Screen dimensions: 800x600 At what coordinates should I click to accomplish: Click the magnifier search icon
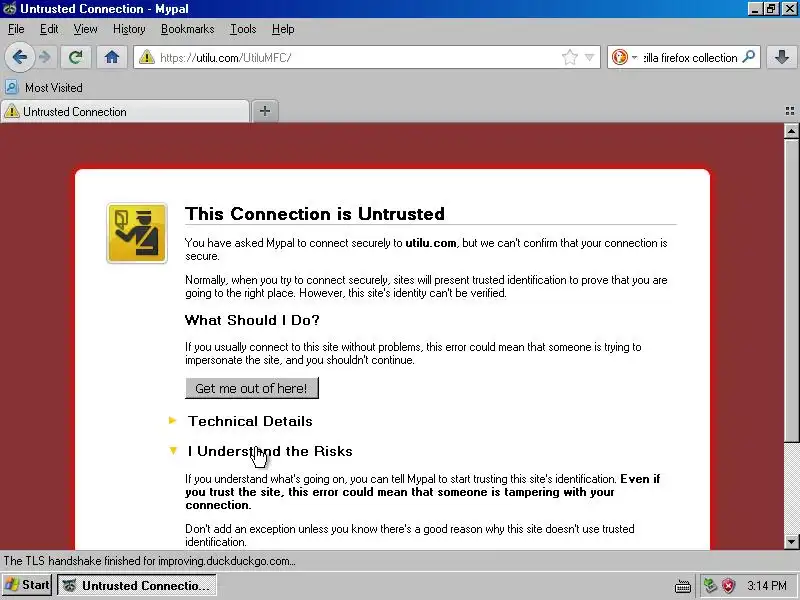748,57
